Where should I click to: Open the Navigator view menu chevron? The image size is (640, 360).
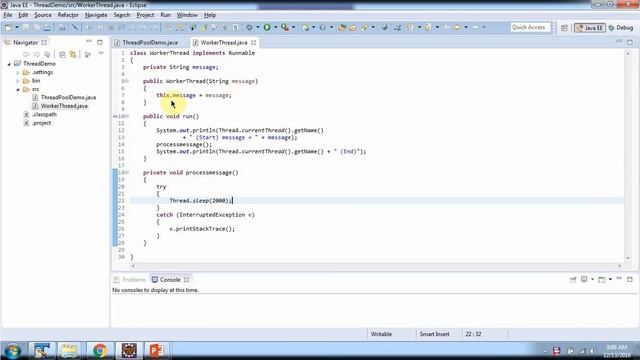[x=101, y=54]
